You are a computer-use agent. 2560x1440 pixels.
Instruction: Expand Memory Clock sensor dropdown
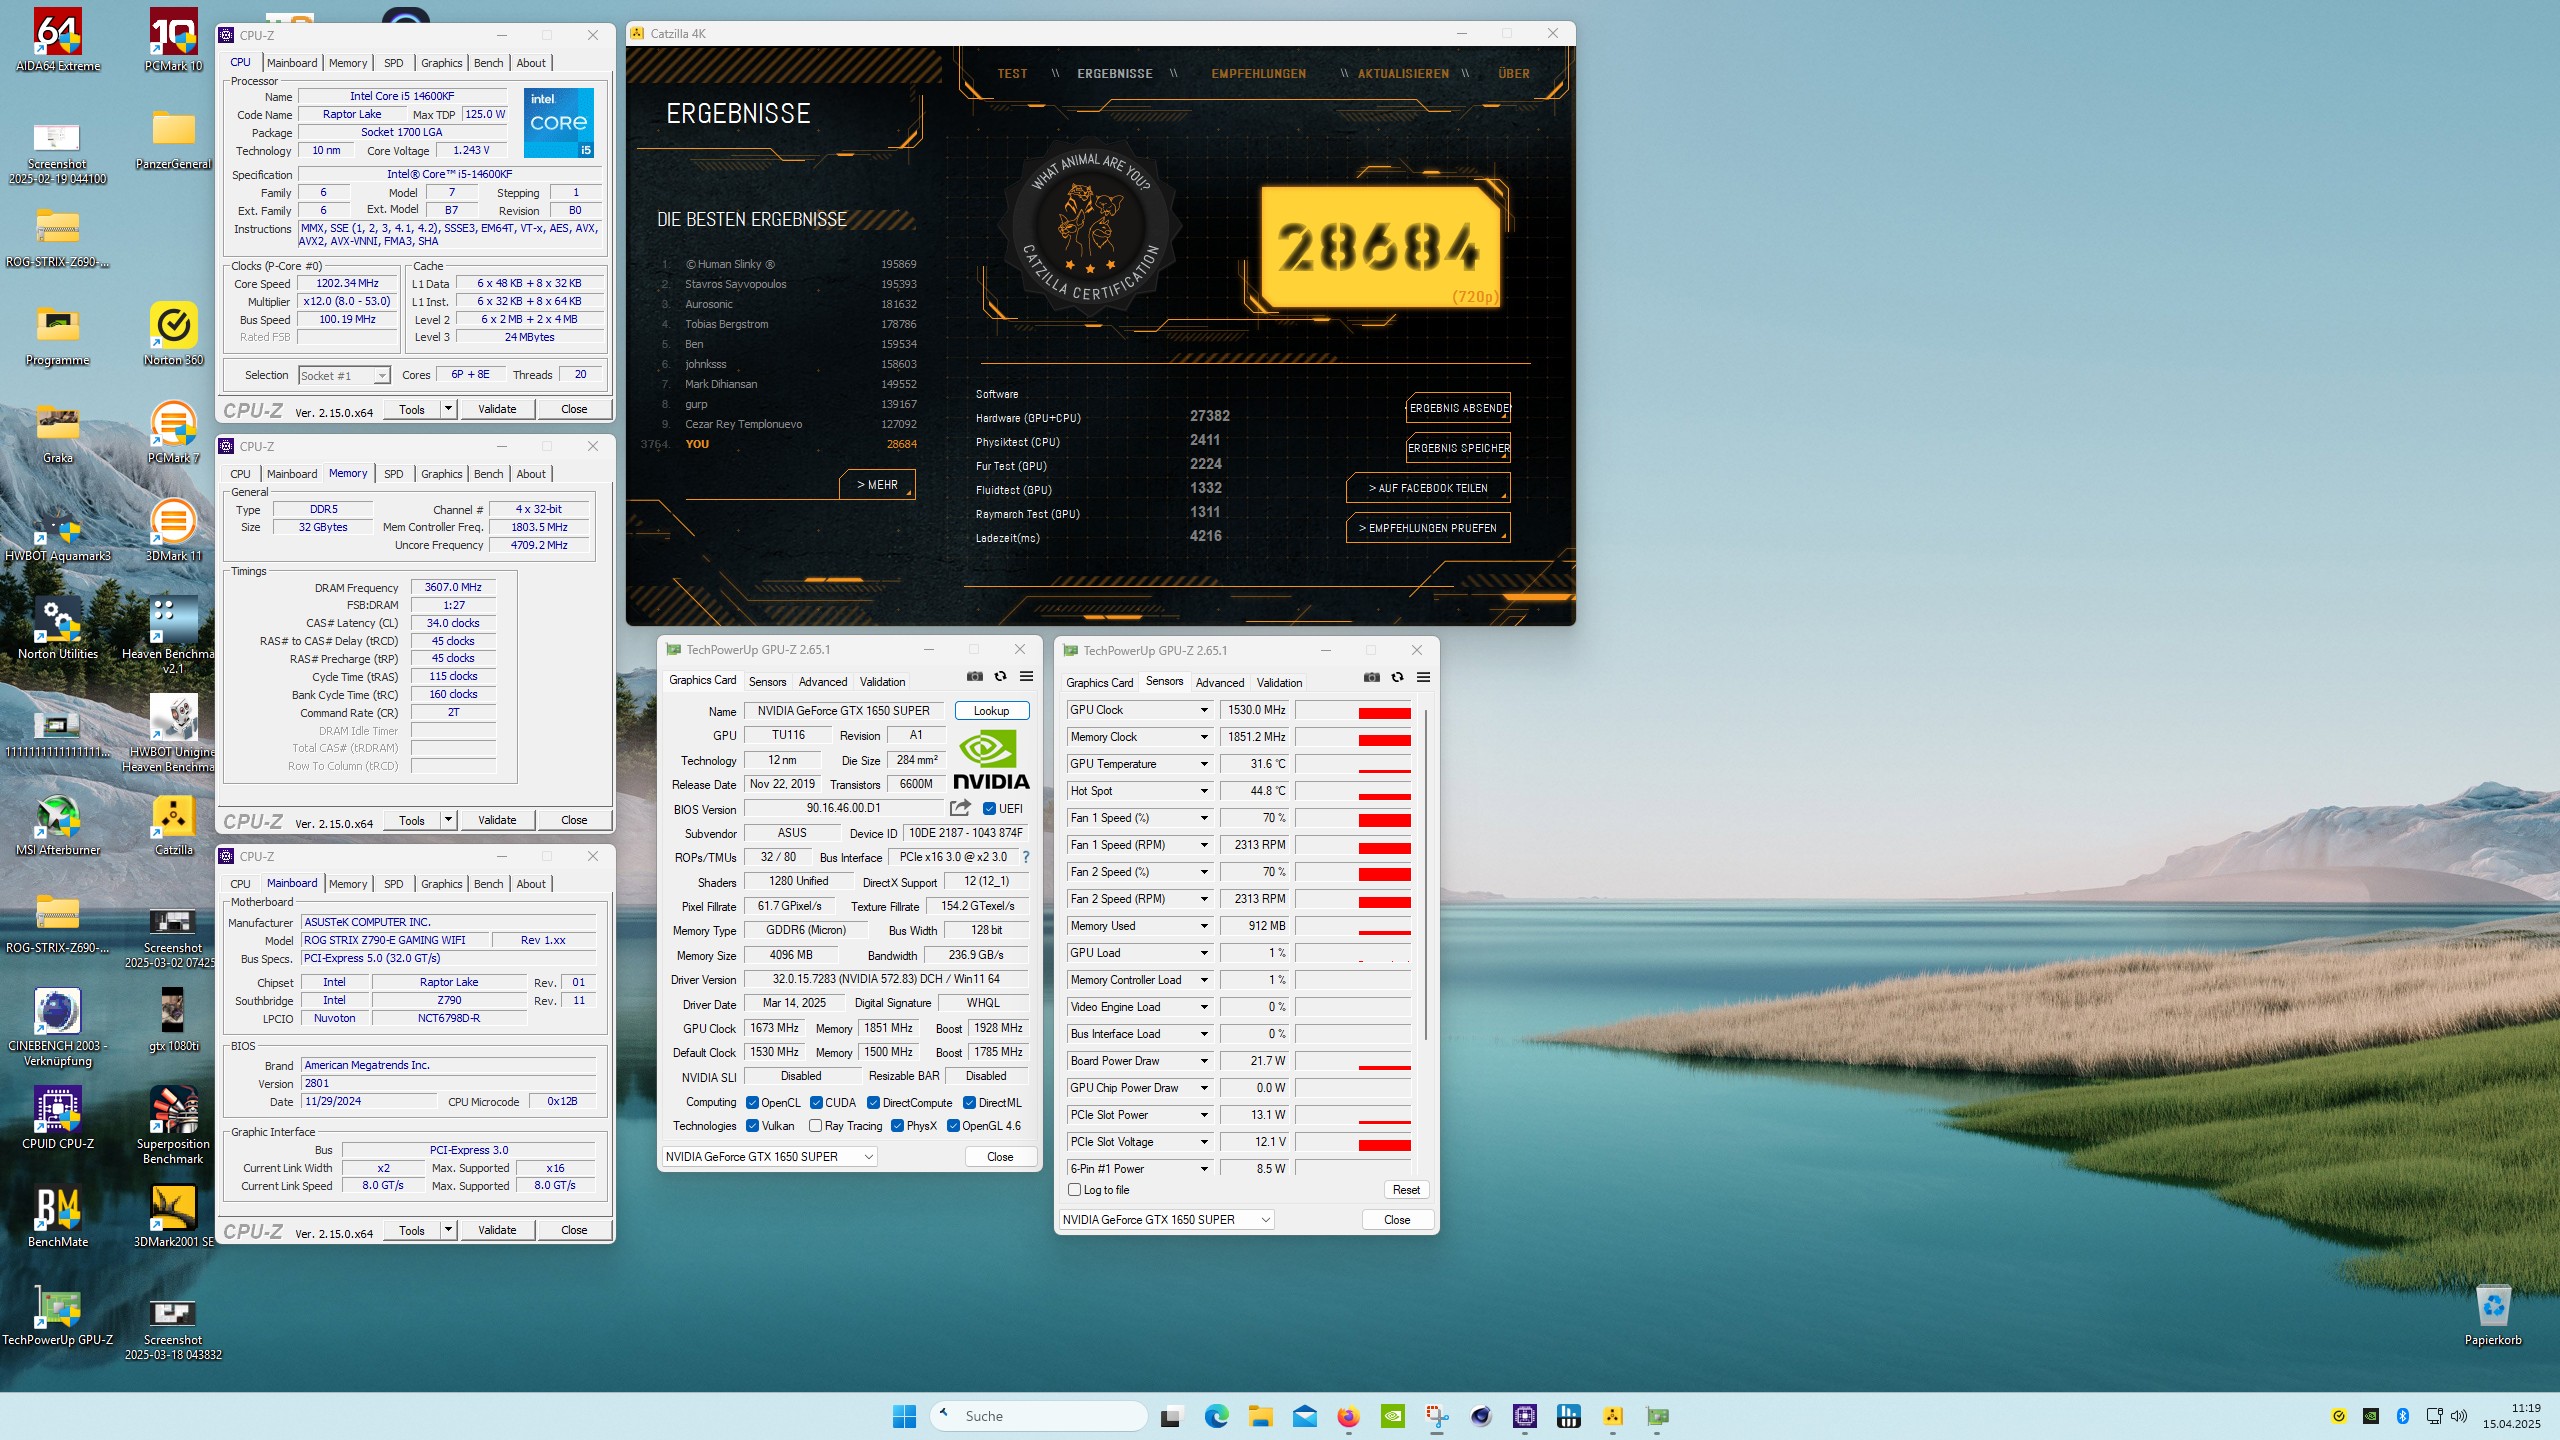tap(1204, 737)
